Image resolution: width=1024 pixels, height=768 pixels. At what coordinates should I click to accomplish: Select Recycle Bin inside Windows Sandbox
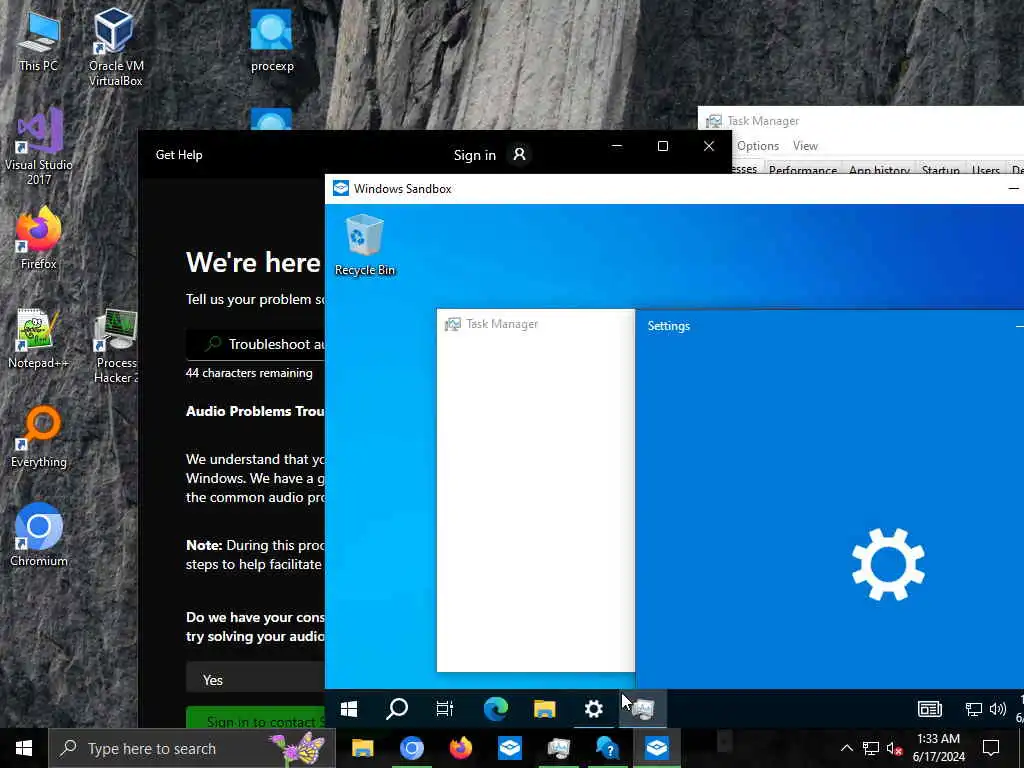click(x=364, y=245)
